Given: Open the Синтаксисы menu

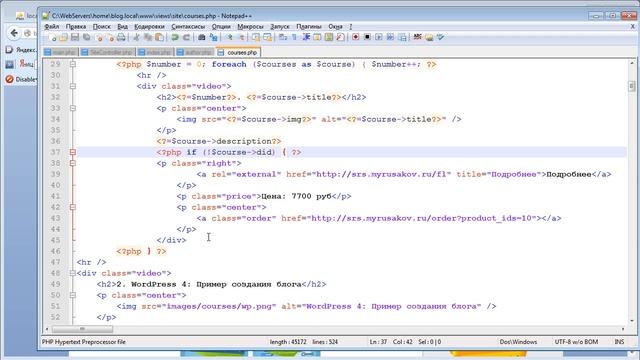Looking at the screenshot, I should (x=188, y=27).
